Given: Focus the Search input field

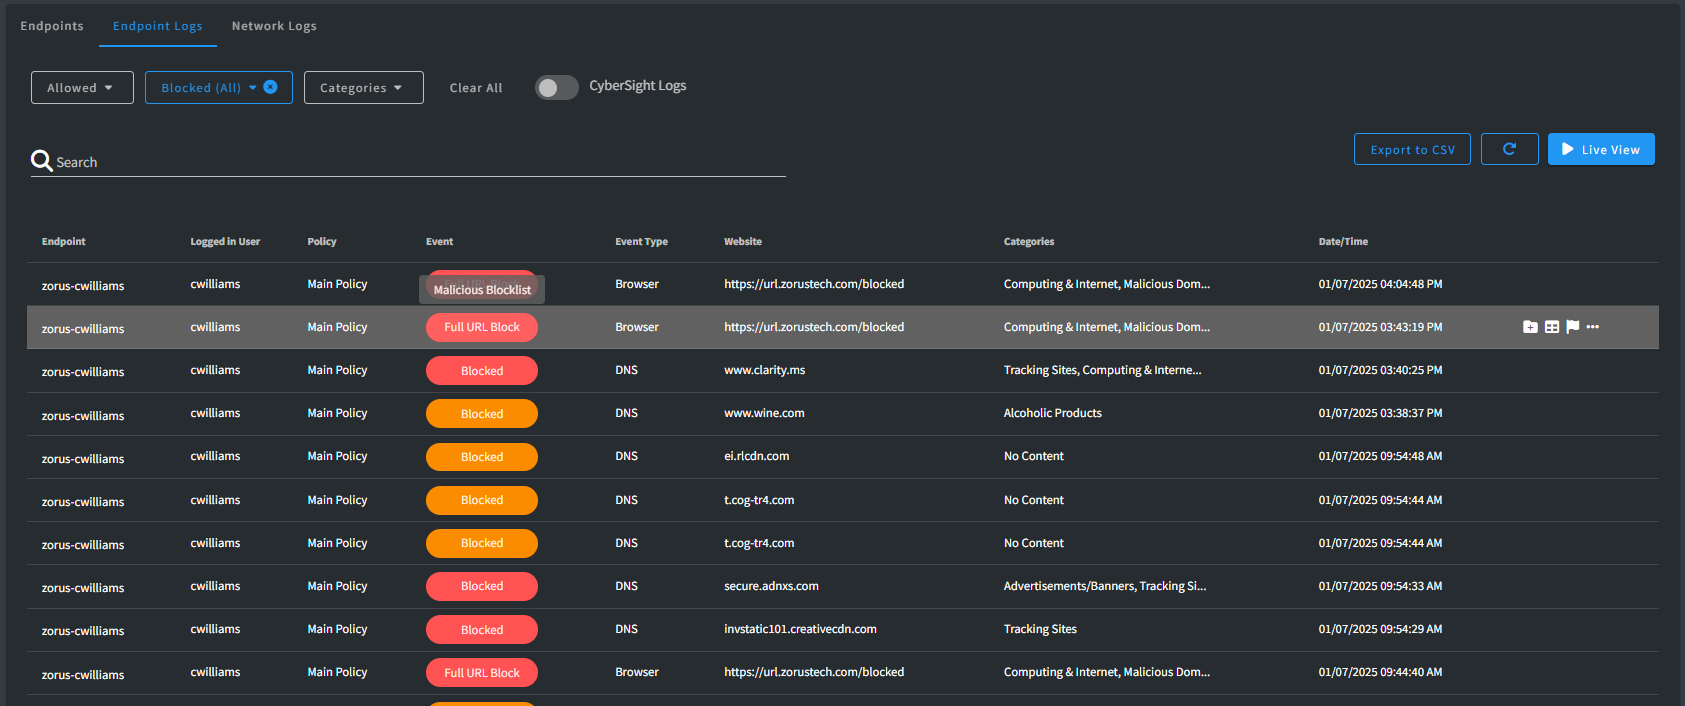Looking at the screenshot, I should tap(408, 162).
